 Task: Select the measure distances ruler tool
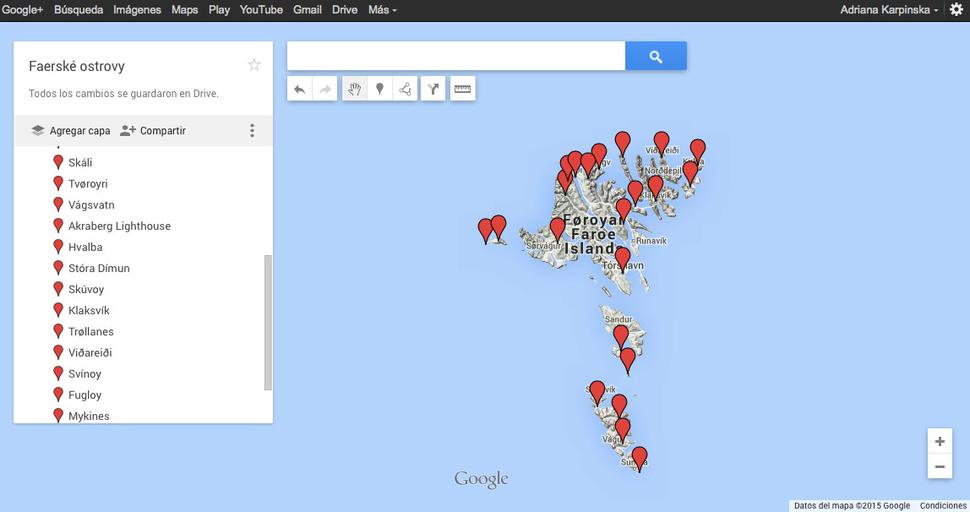pyautogui.click(x=463, y=89)
